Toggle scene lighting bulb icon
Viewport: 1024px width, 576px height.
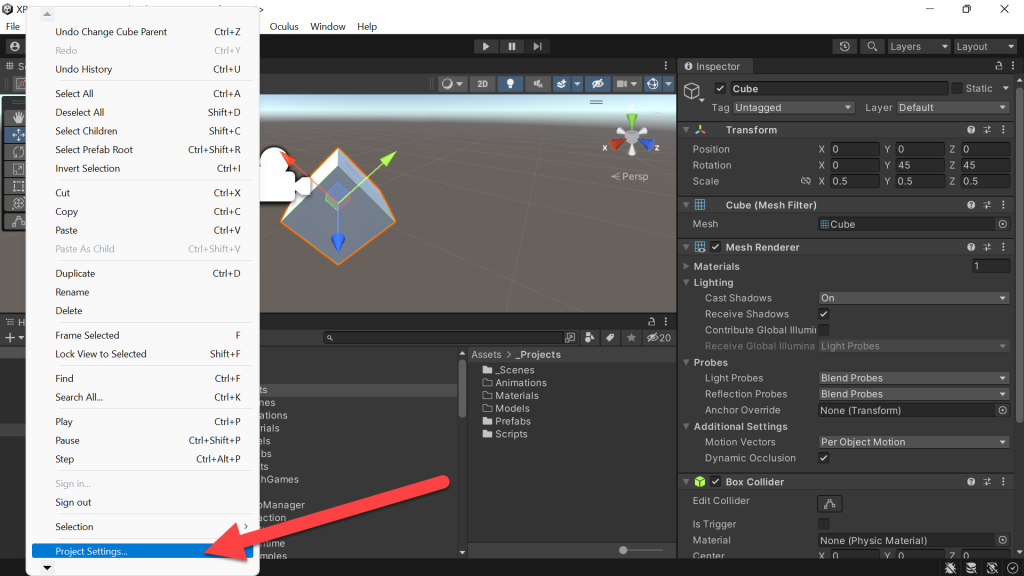(510, 84)
